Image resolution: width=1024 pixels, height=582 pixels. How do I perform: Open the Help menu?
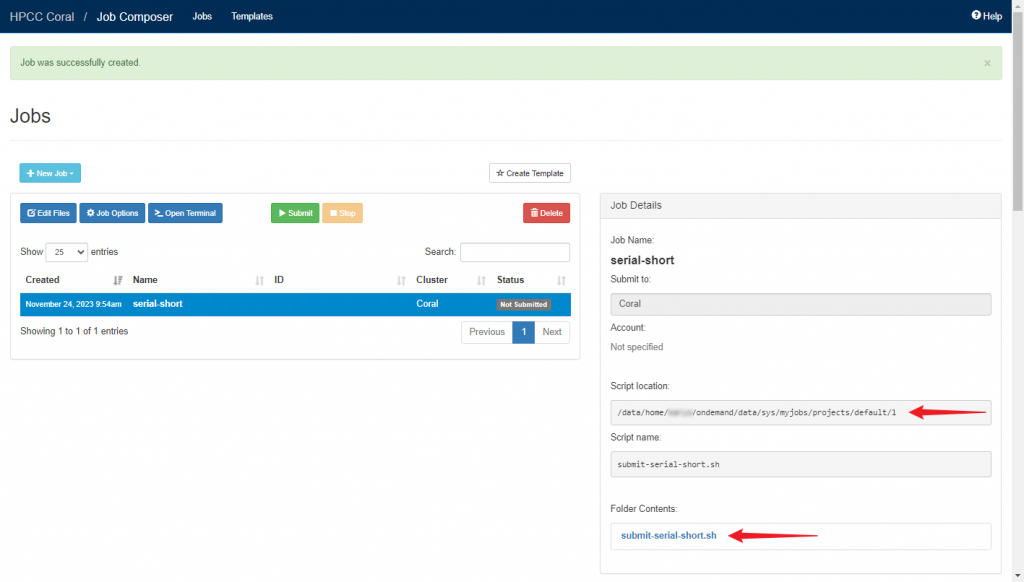986,15
